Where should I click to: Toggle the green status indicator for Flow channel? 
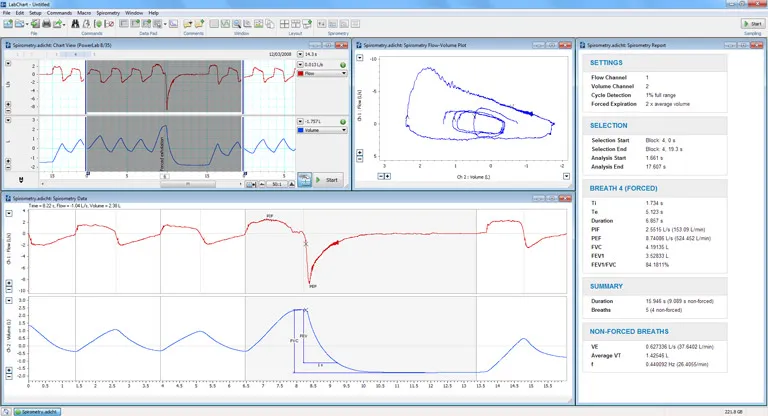pyautogui.click(x=343, y=64)
